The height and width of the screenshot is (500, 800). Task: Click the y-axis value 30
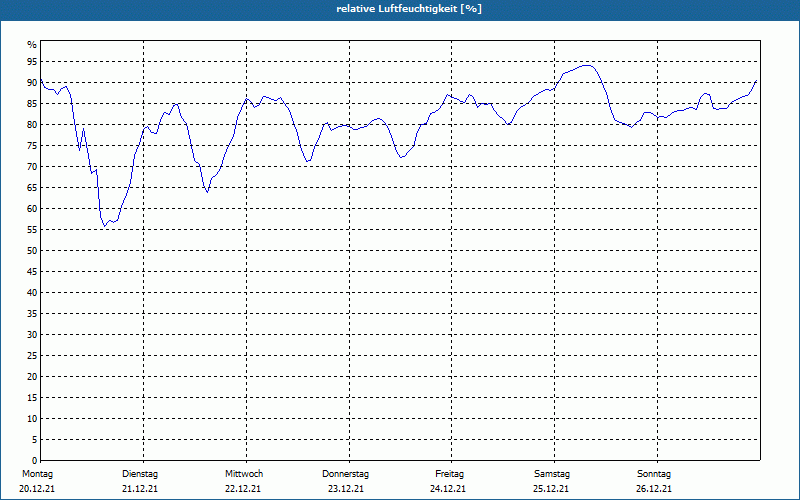[32, 335]
